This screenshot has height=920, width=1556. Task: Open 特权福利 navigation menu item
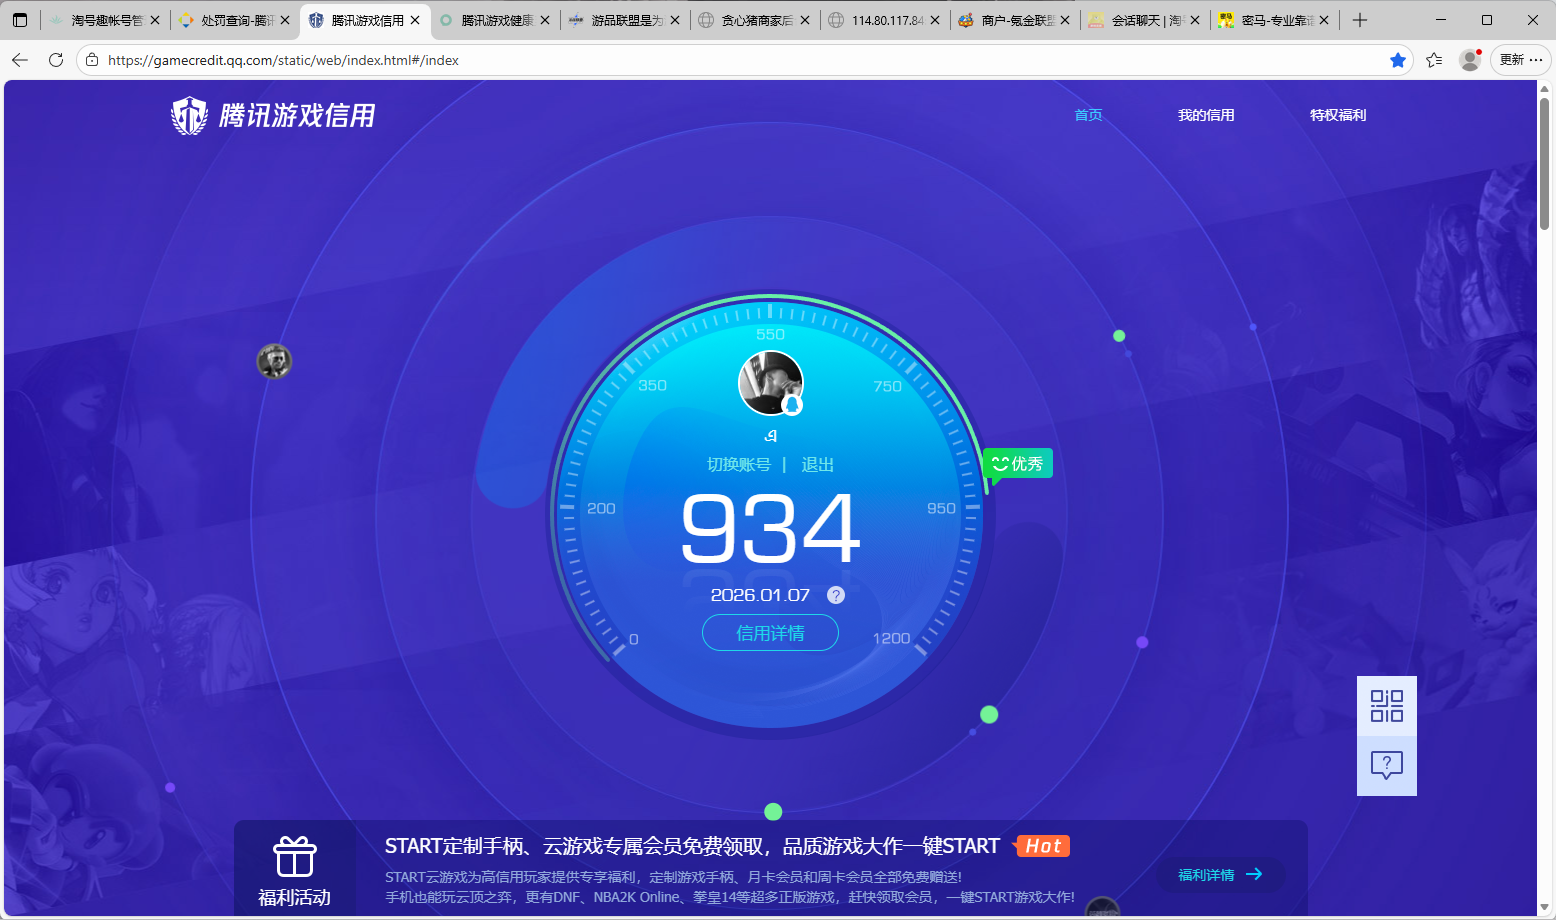[1338, 115]
